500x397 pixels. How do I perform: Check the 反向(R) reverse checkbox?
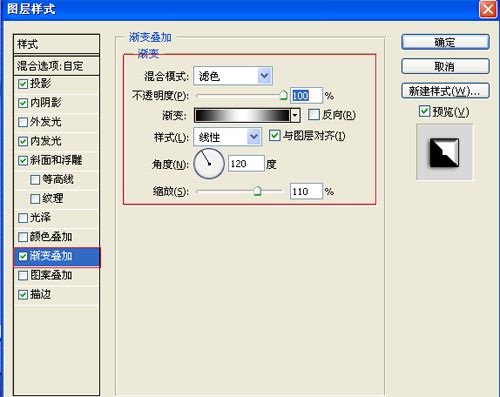314,115
